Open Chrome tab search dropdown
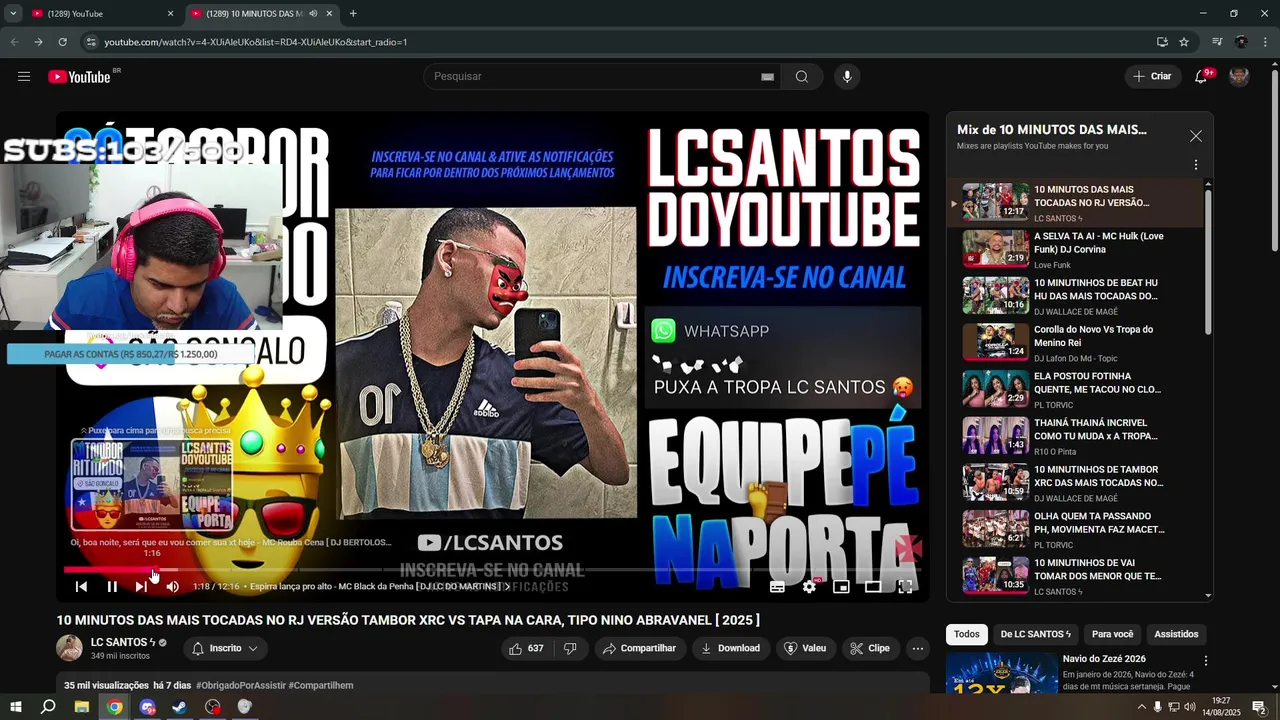The width and height of the screenshot is (1280, 720). point(13,13)
